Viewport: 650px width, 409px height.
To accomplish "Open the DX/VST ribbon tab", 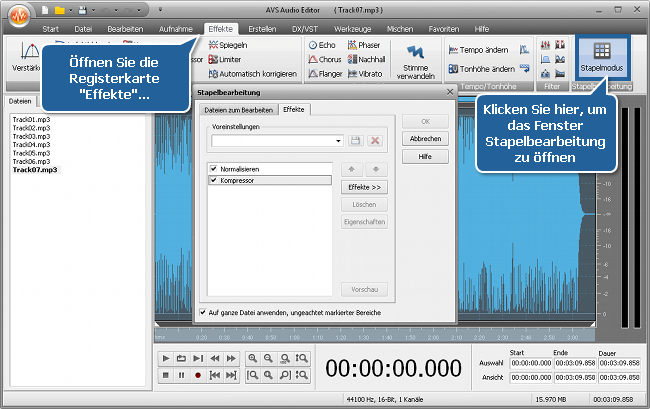I will click(305, 29).
